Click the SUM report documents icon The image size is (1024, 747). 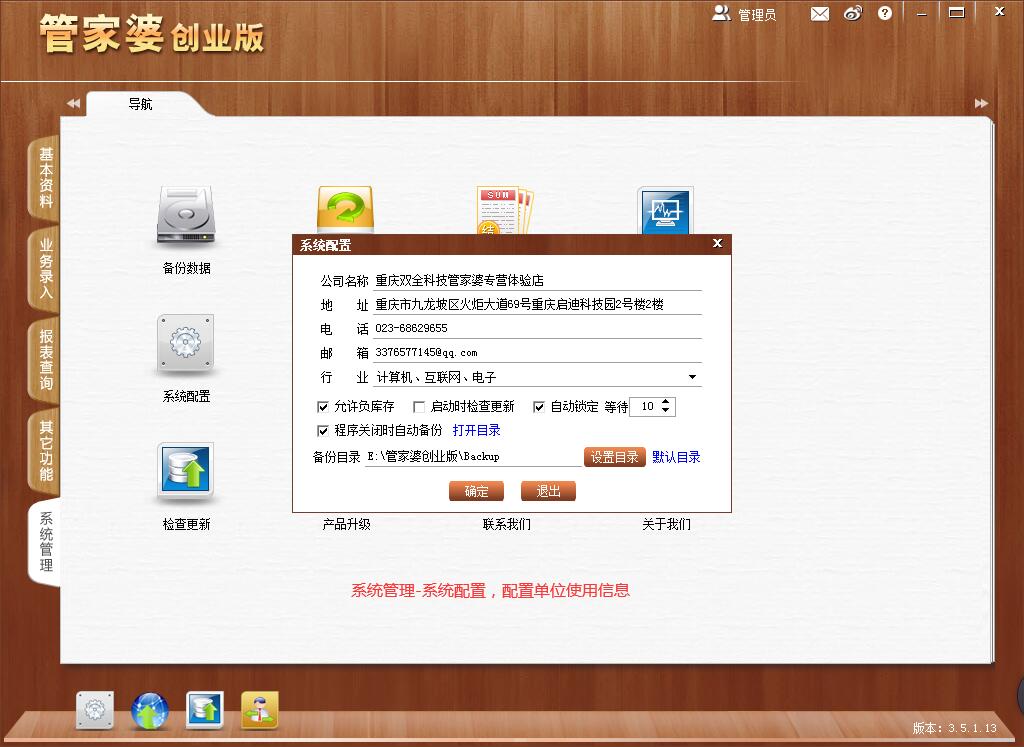pos(506,210)
